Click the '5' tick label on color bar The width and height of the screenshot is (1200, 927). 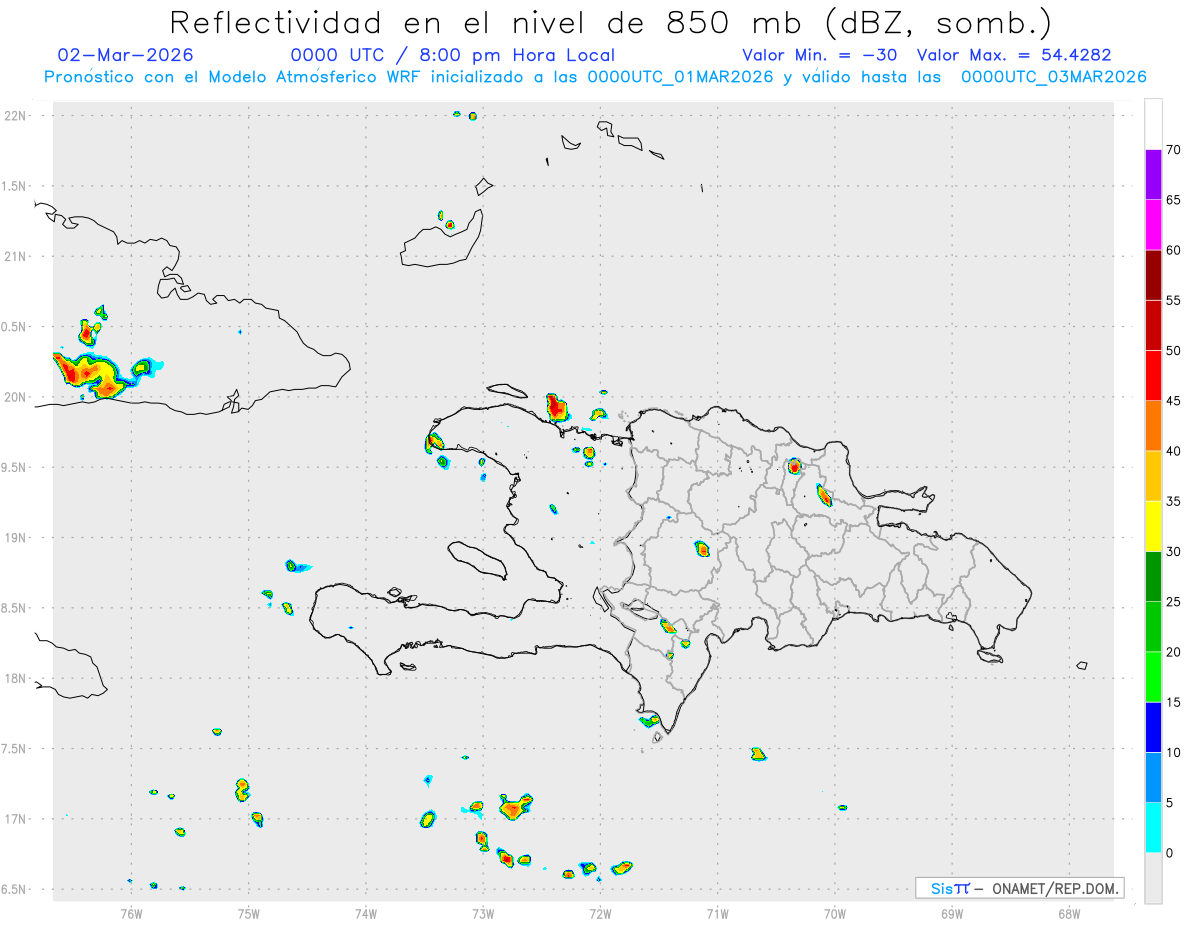click(x=1169, y=803)
